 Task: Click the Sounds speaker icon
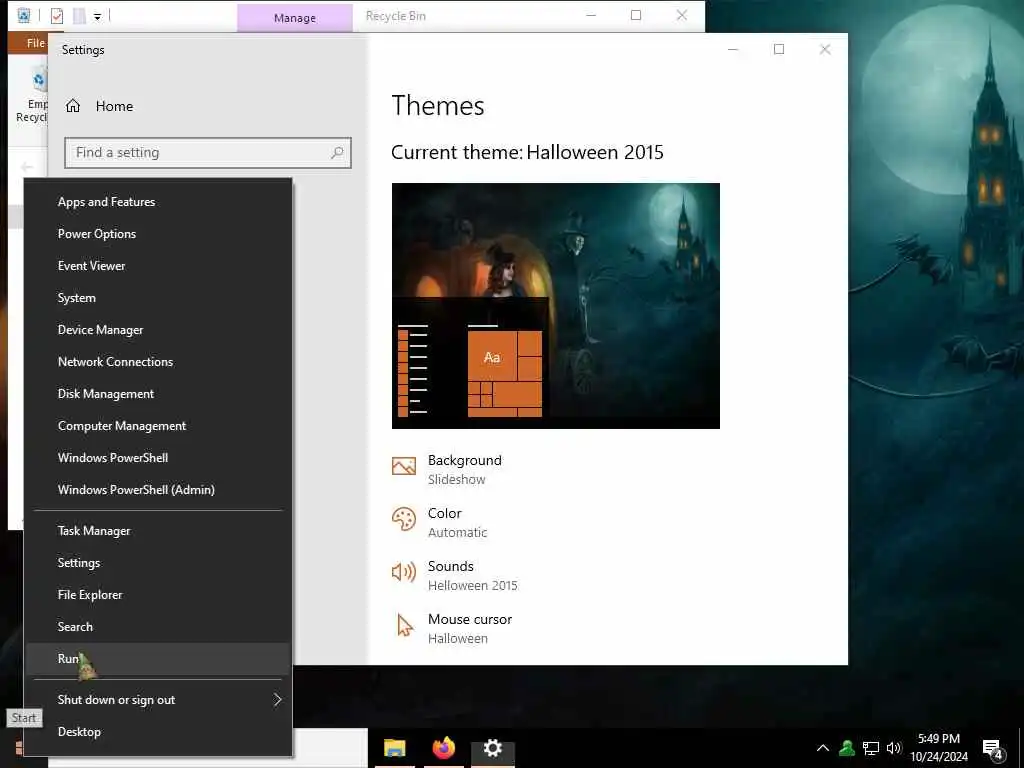tap(404, 572)
